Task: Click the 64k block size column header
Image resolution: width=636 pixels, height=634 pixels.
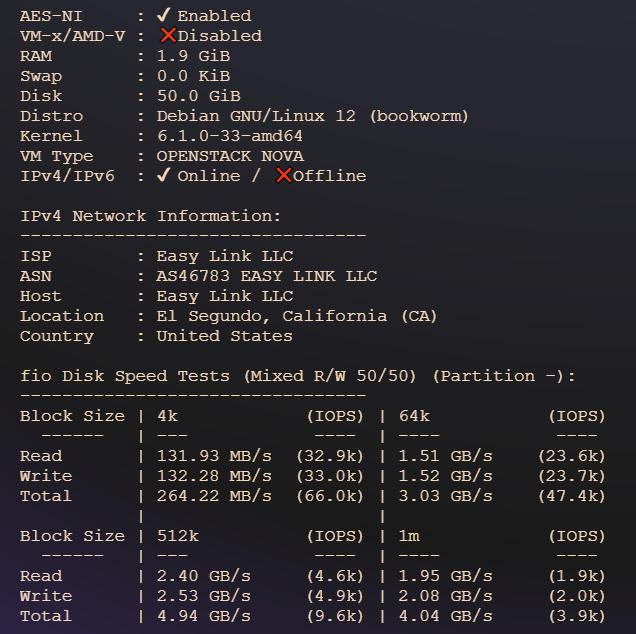Action: [414, 416]
